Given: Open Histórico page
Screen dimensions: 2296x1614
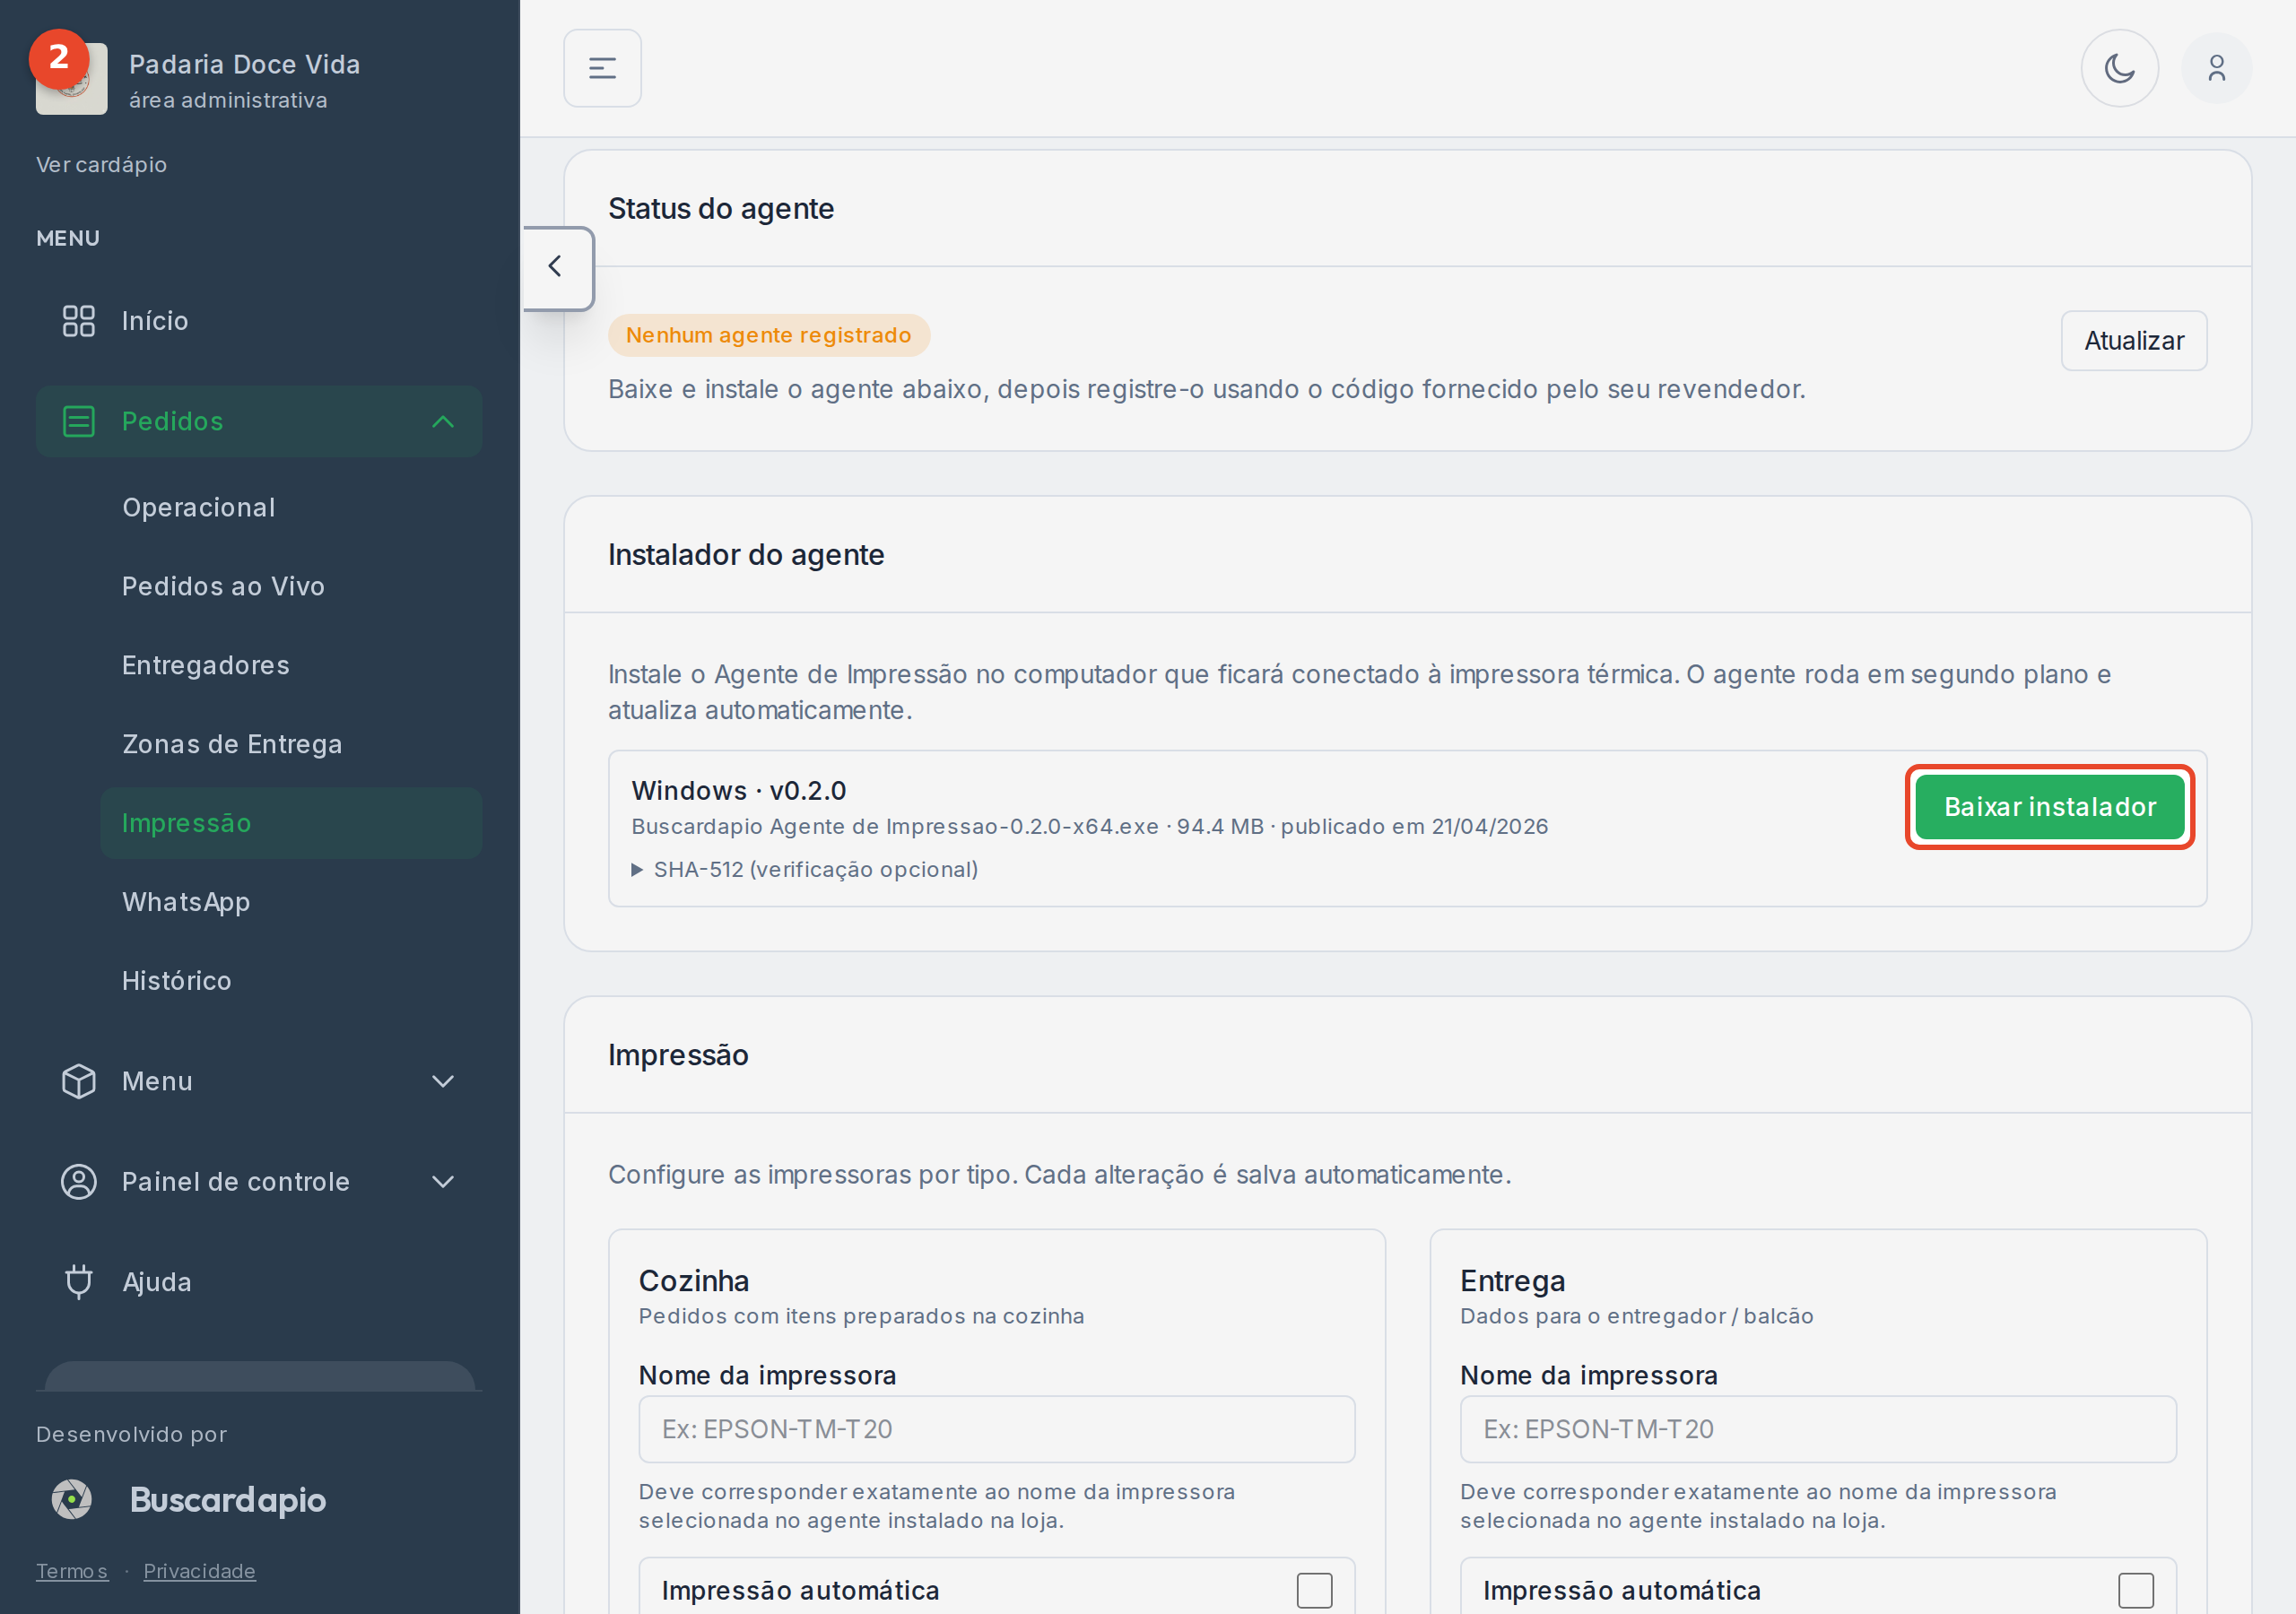Looking at the screenshot, I should pos(177,981).
